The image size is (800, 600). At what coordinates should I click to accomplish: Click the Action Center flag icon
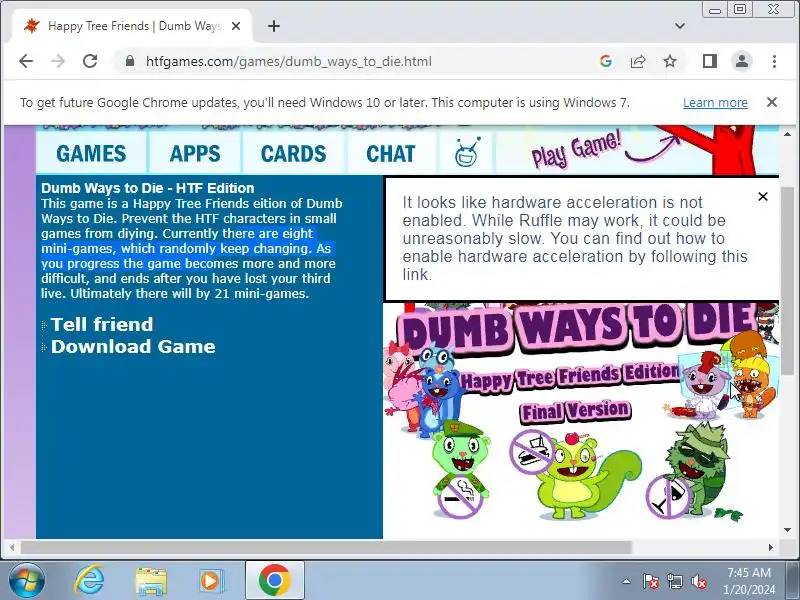point(651,581)
